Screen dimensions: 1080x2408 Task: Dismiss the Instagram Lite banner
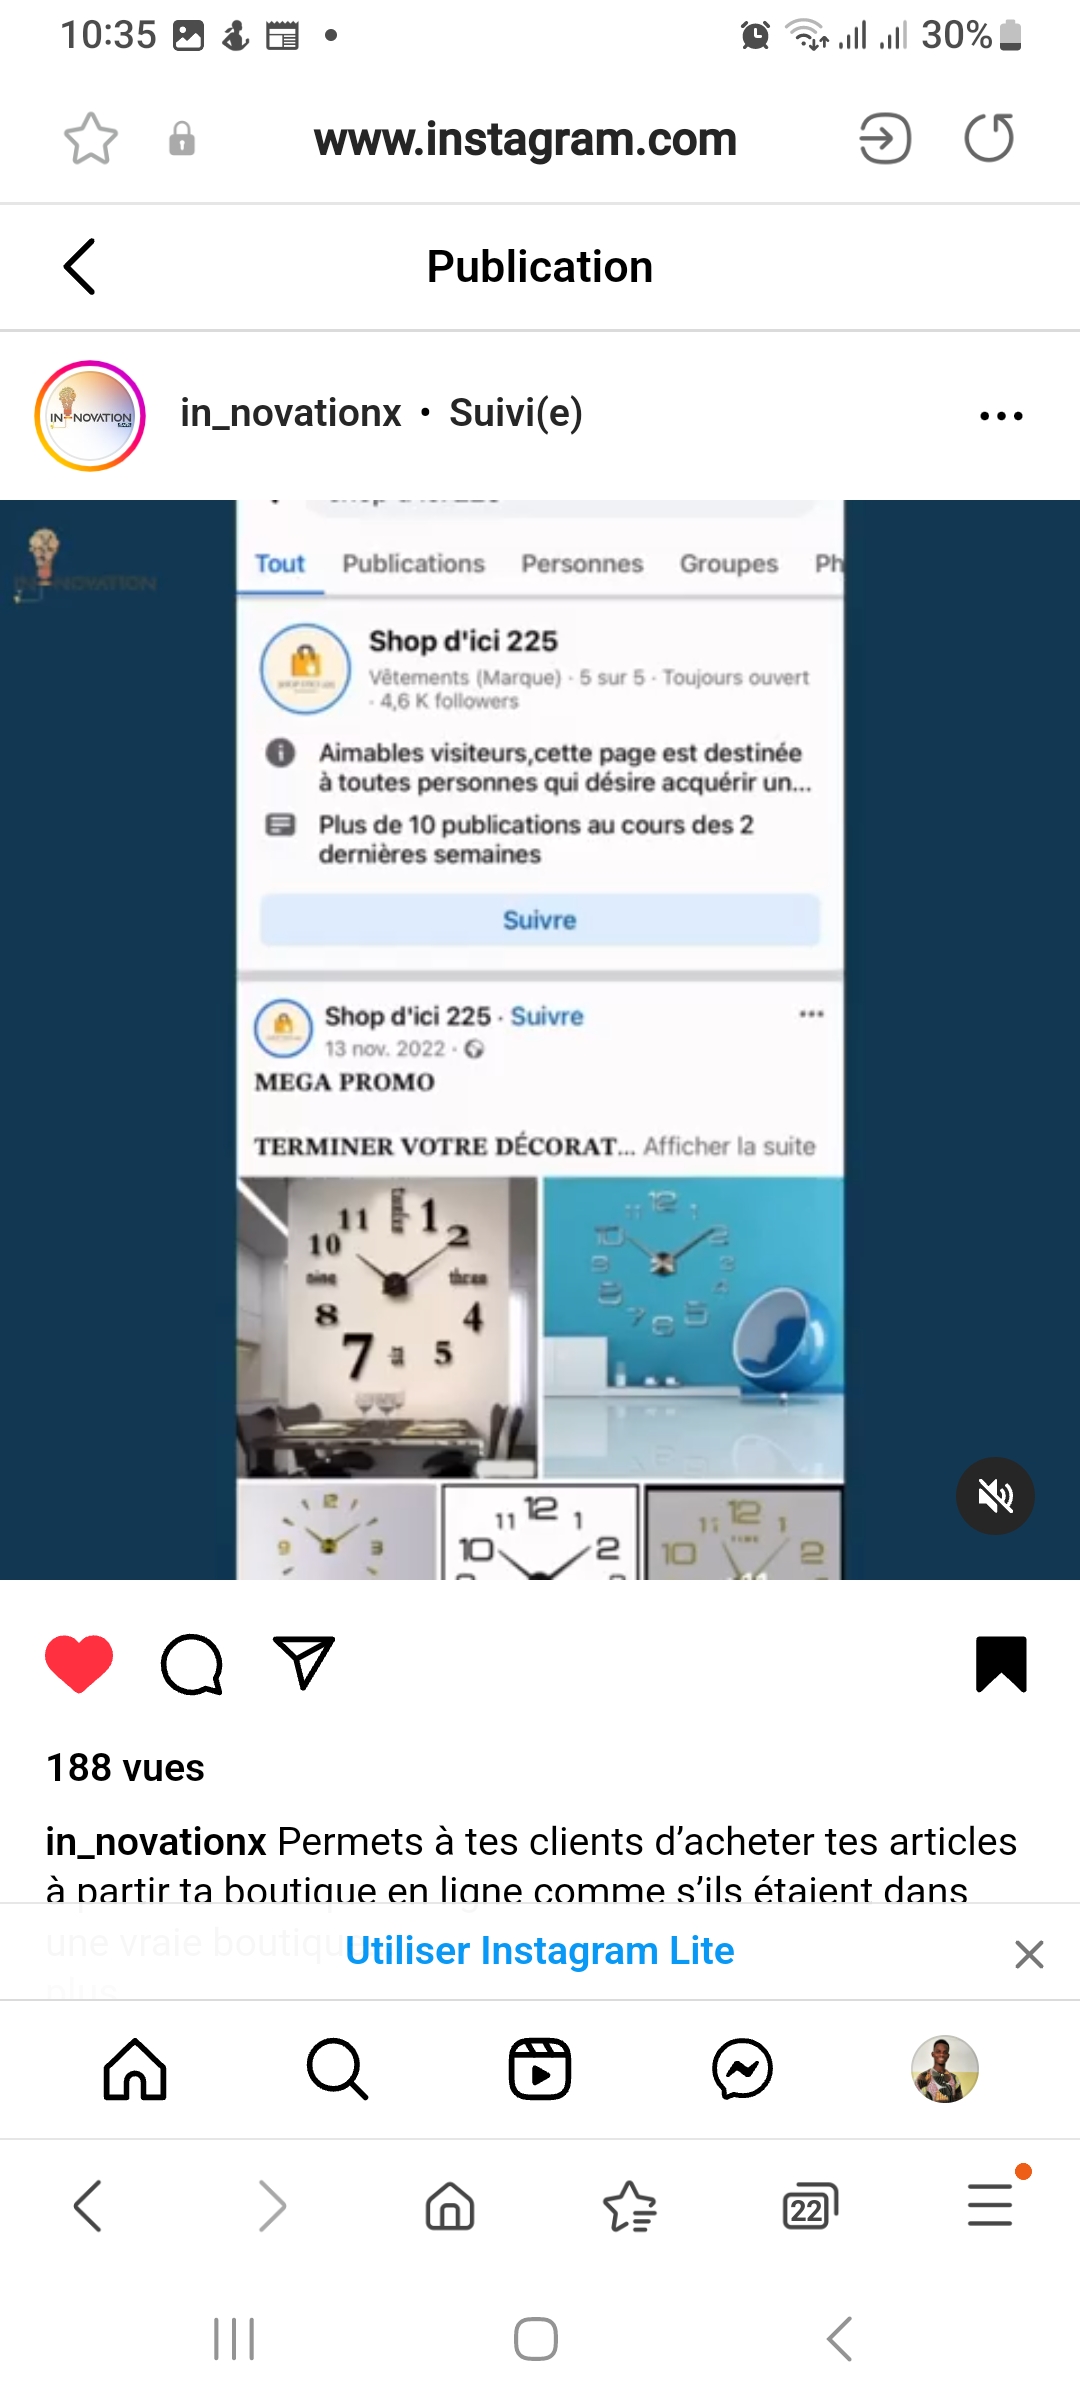1029,1954
